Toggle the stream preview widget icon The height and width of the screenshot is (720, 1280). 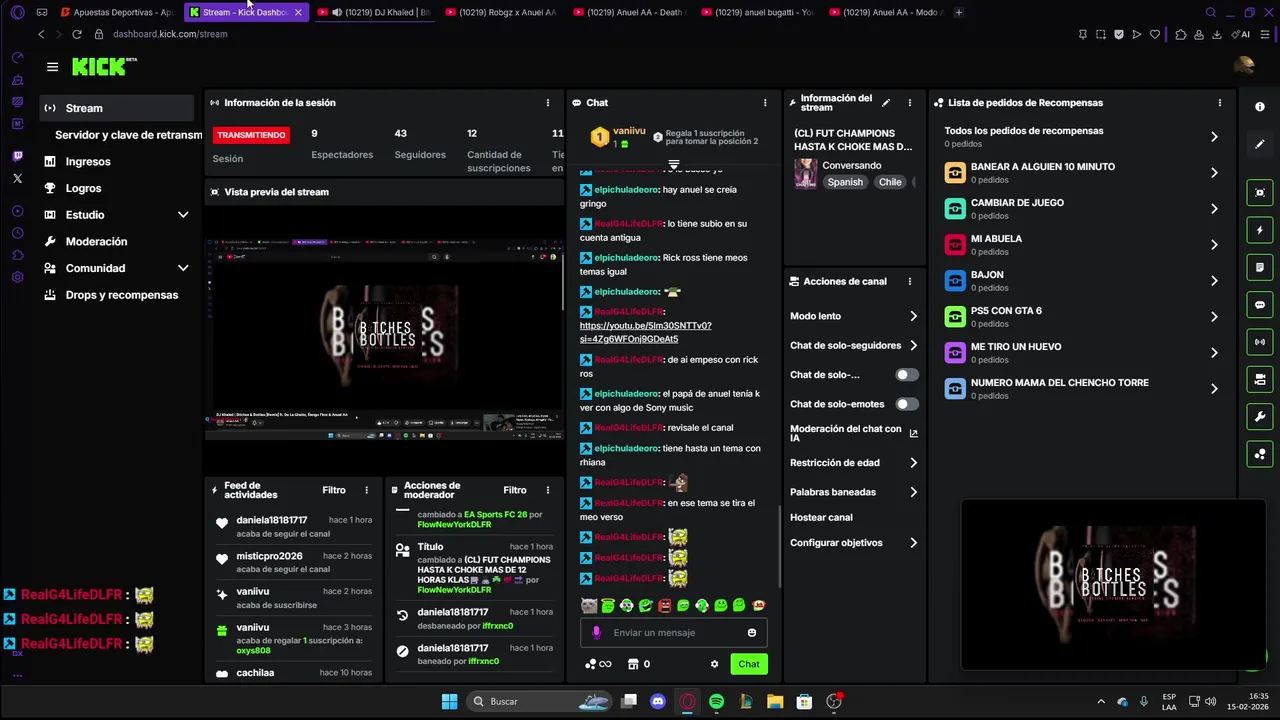click(1260, 192)
